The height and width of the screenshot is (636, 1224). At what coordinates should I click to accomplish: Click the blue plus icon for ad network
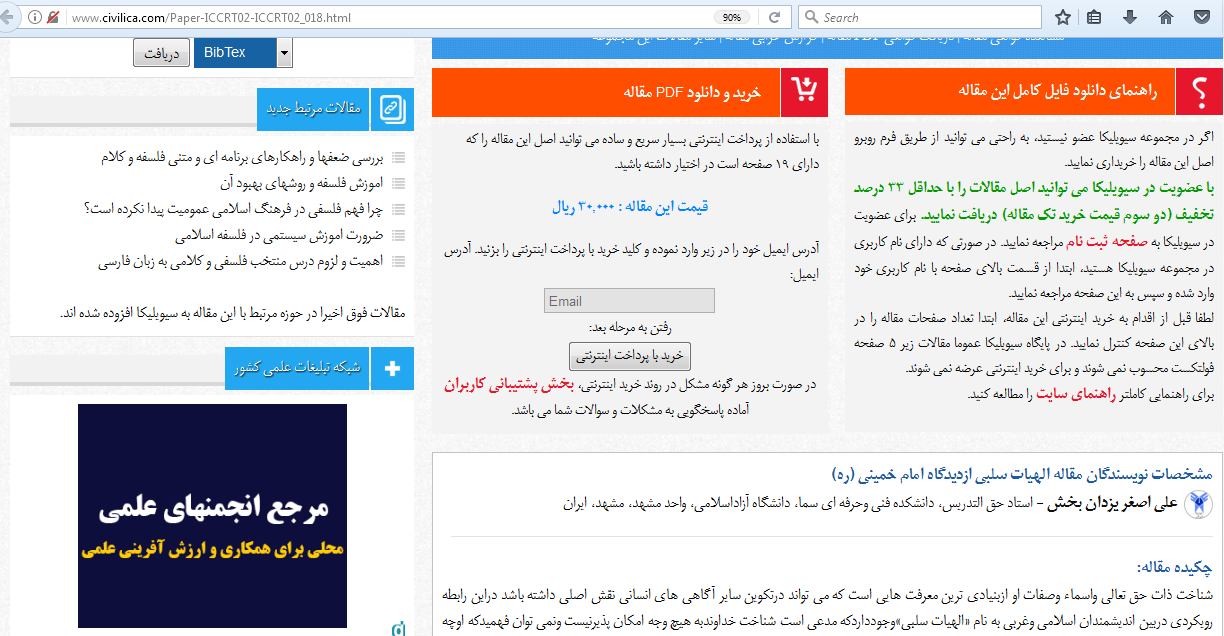click(x=392, y=368)
